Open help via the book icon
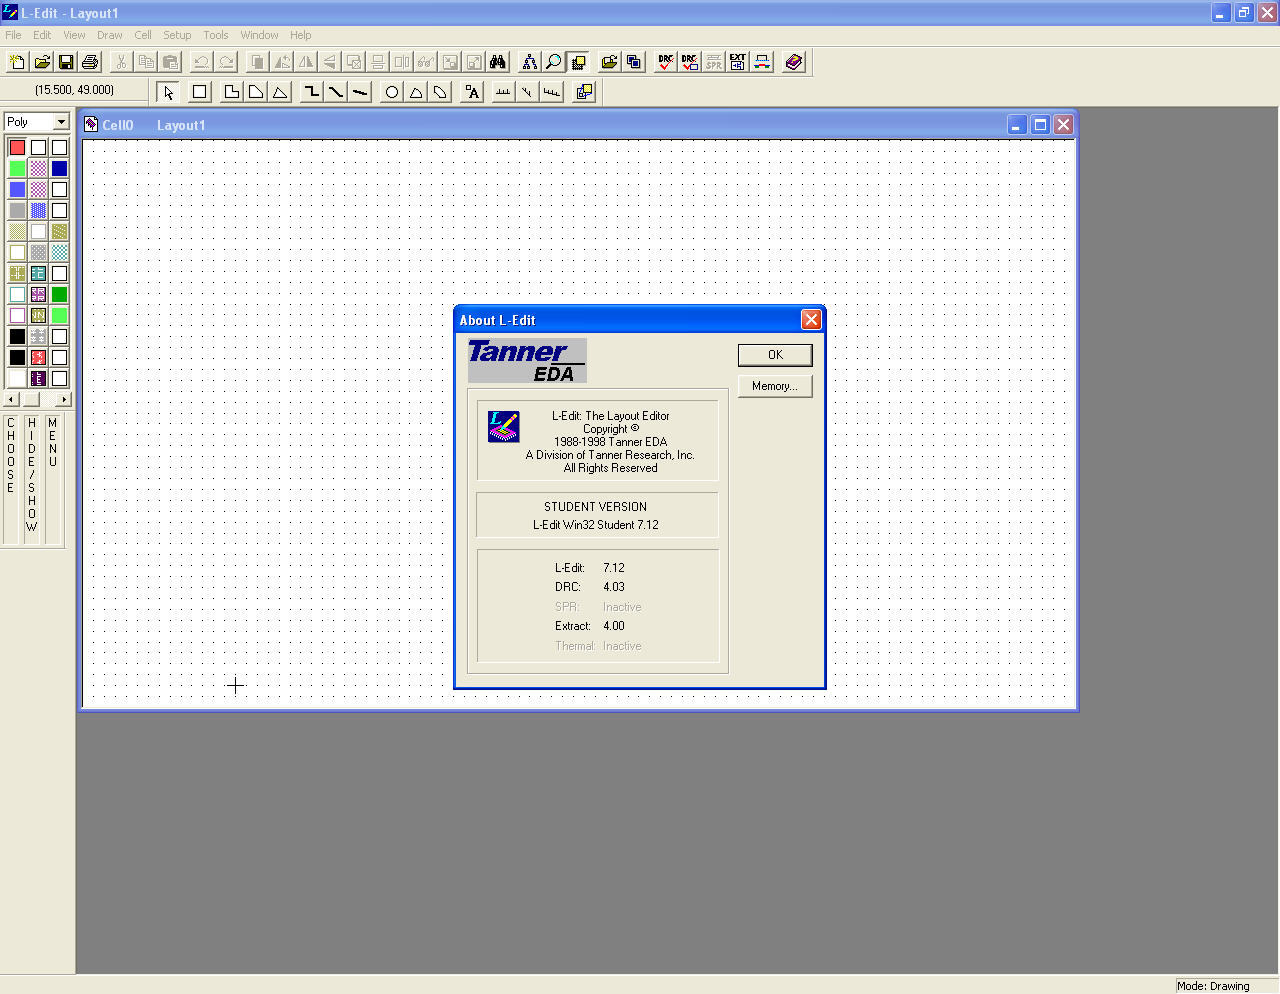 tap(794, 62)
